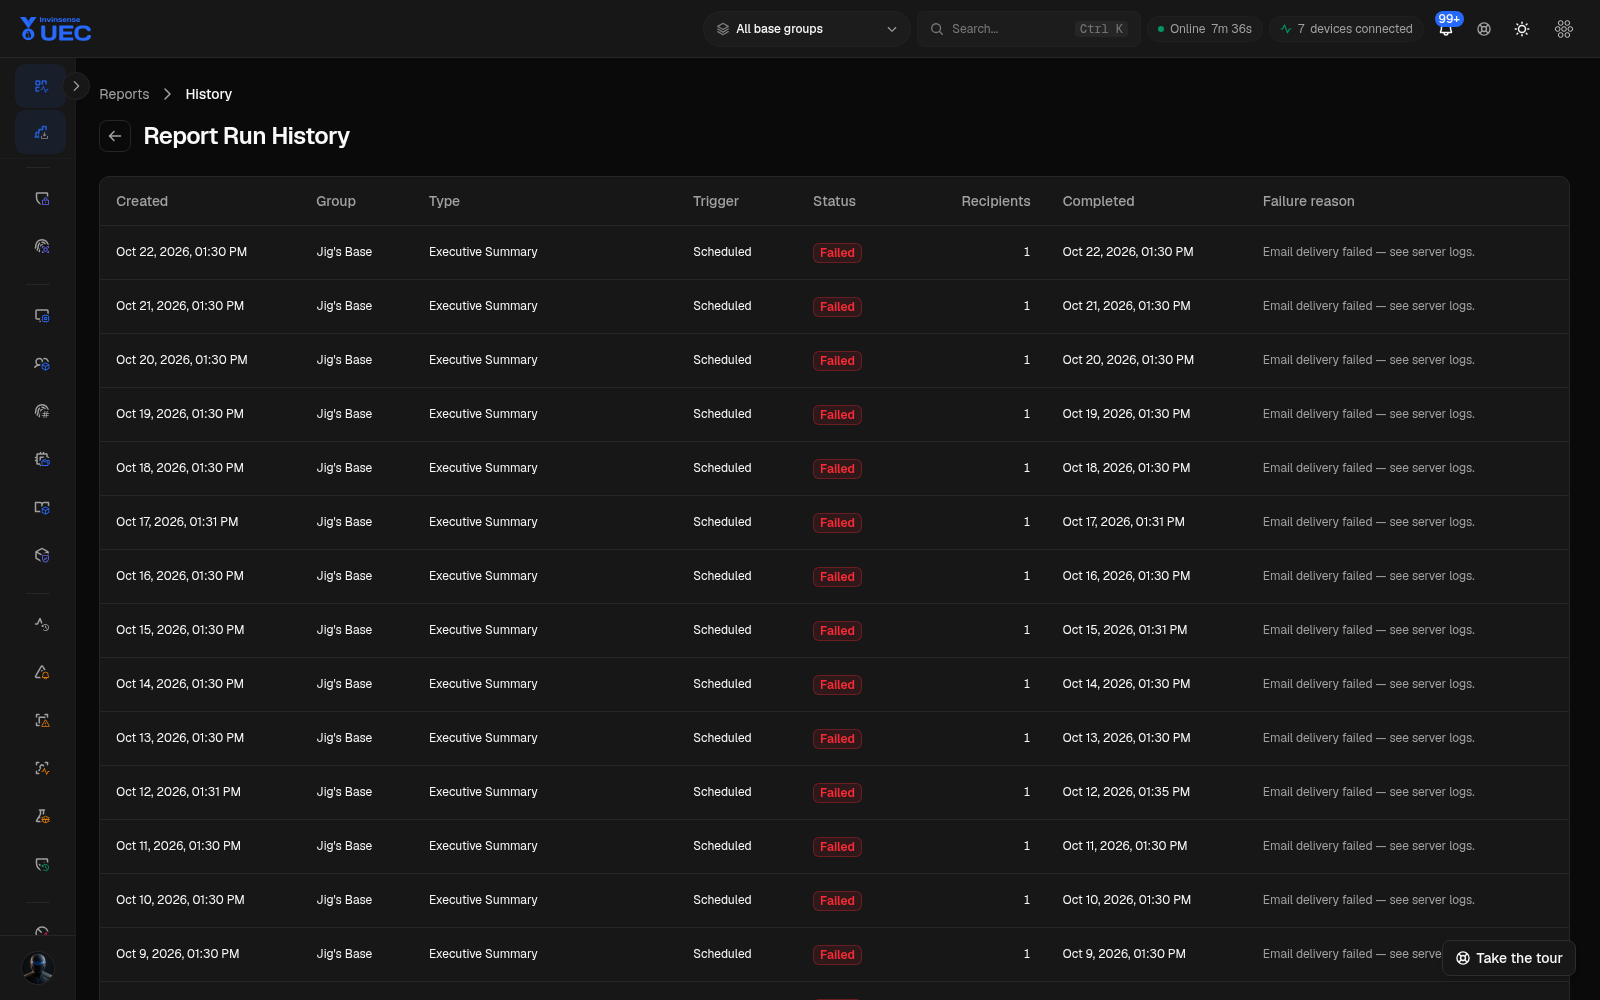This screenshot has height=1000, width=1600.
Task: Go to Reports via the breadcrumb
Action: pos(124,94)
